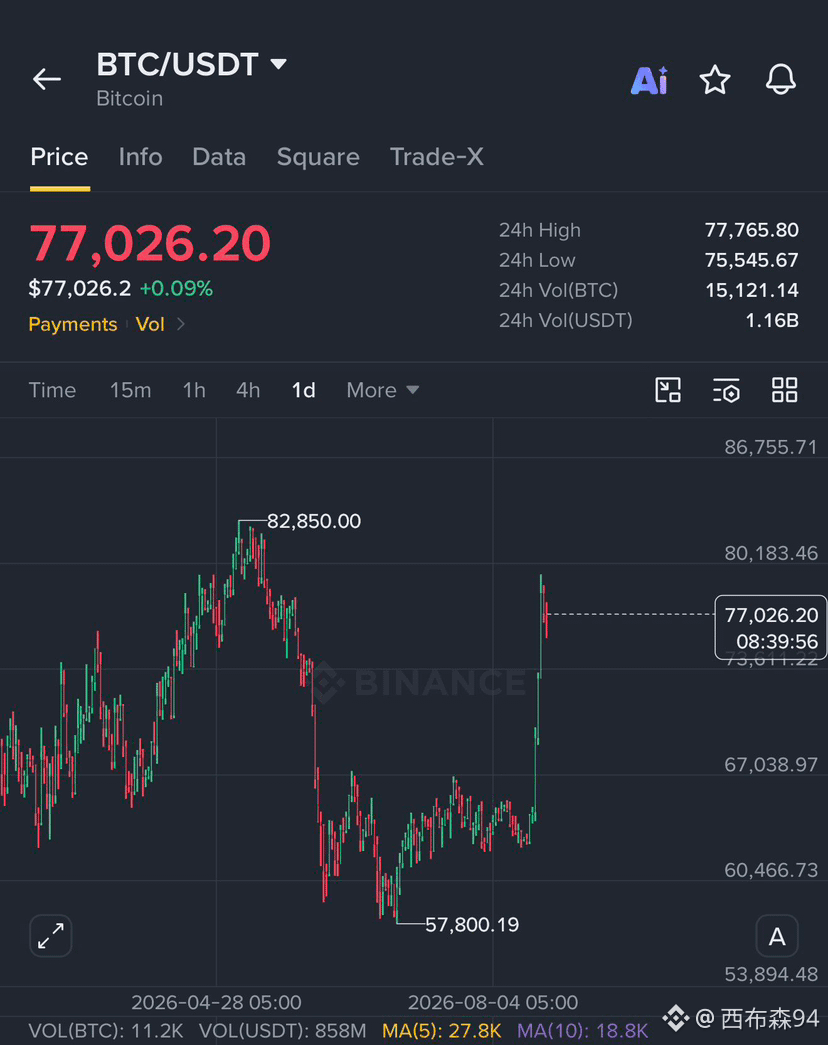Viewport: 828px width, 1045px height.
Task: Select the 4h timeframe
Action: (x=248, y=390)
